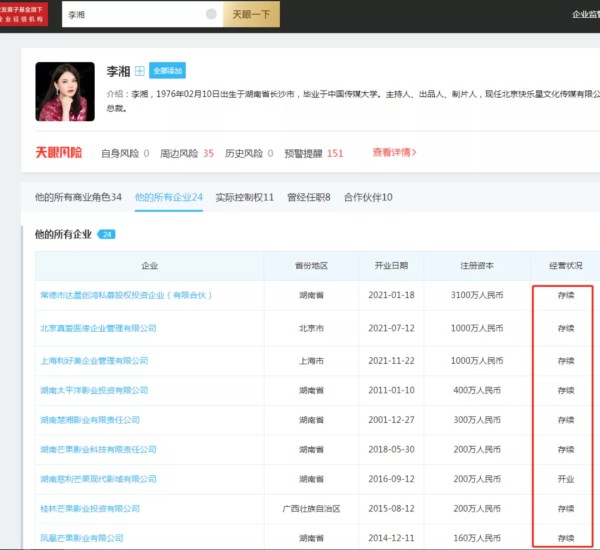Open 查看详情 for risk details
The height and width of the screenshot is (550, 600).
click(x=395, y=152)
